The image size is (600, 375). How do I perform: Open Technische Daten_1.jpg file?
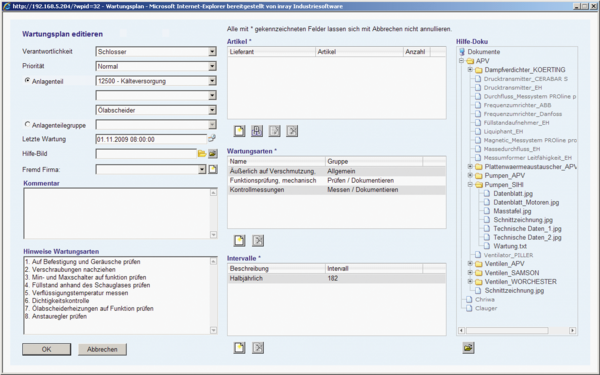click(527, 229)
